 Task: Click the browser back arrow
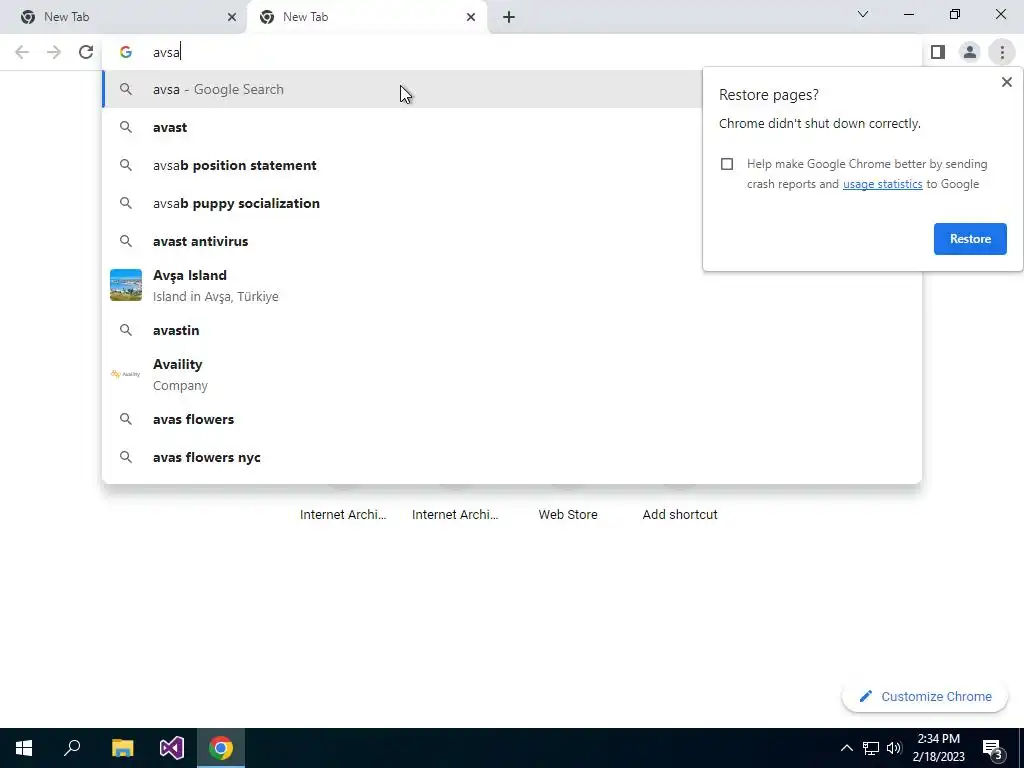(x=22, y=52)
